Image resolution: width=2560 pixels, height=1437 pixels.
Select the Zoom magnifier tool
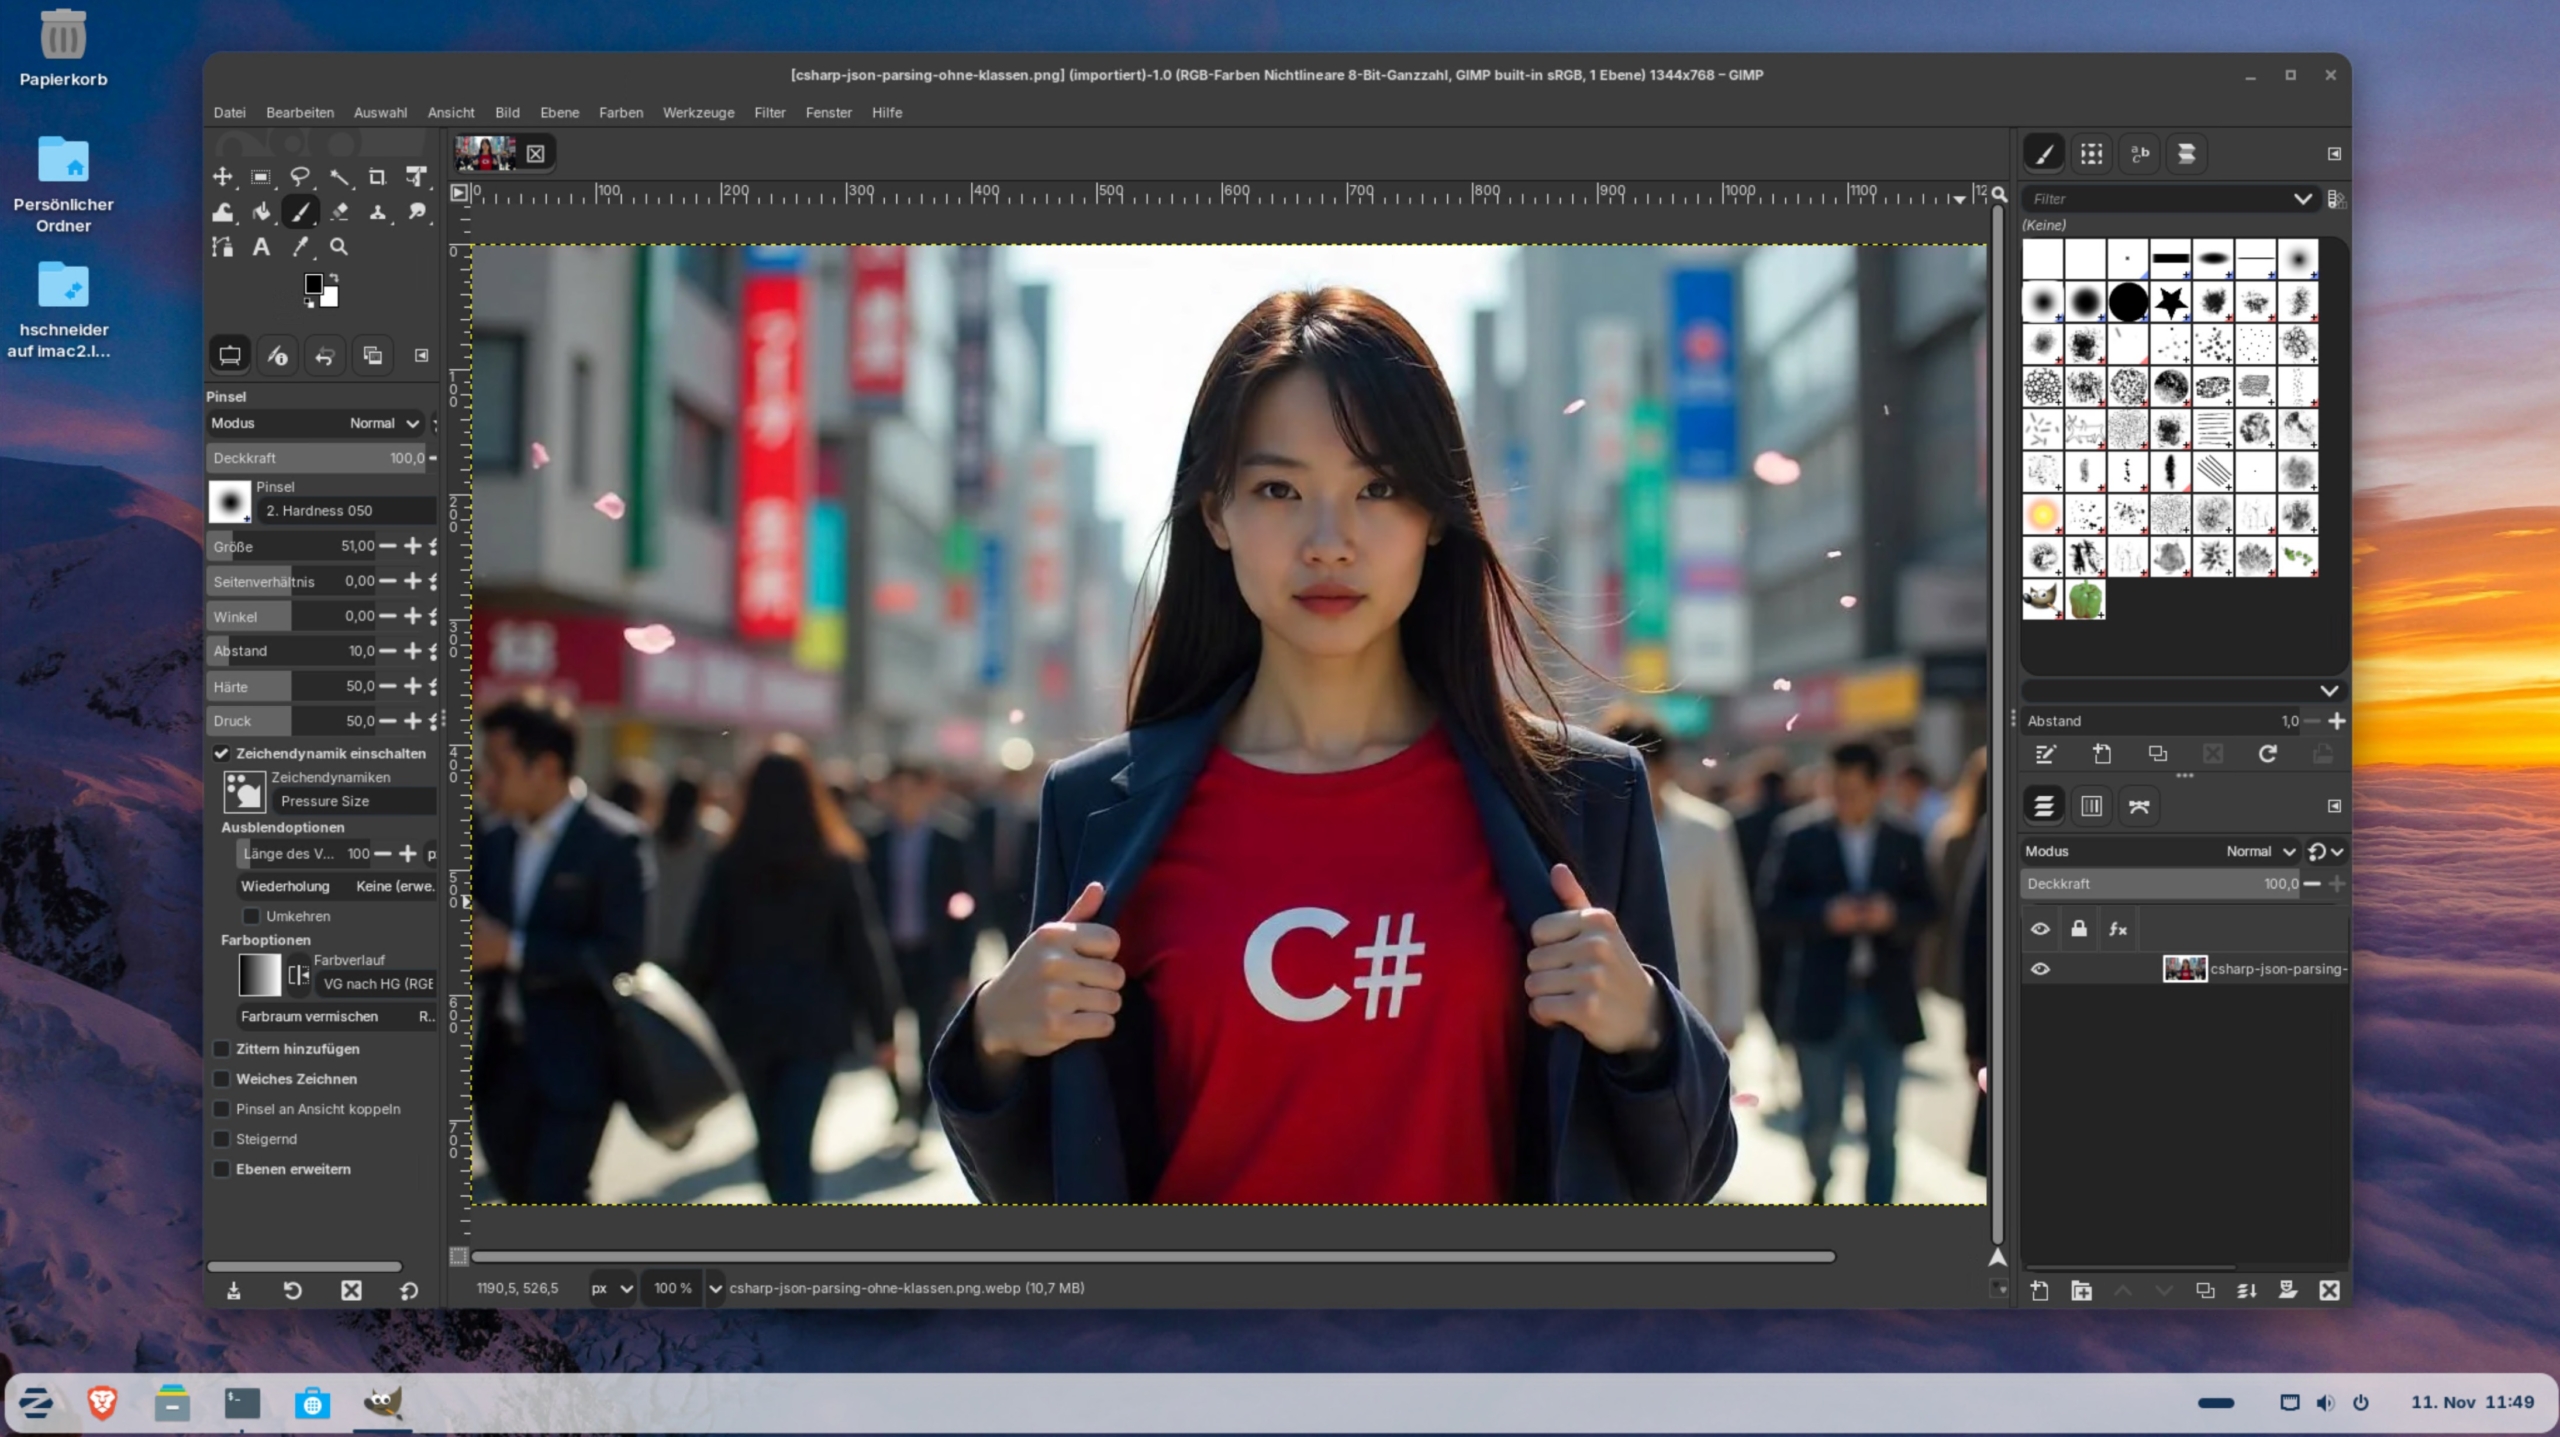coord(339,247)
